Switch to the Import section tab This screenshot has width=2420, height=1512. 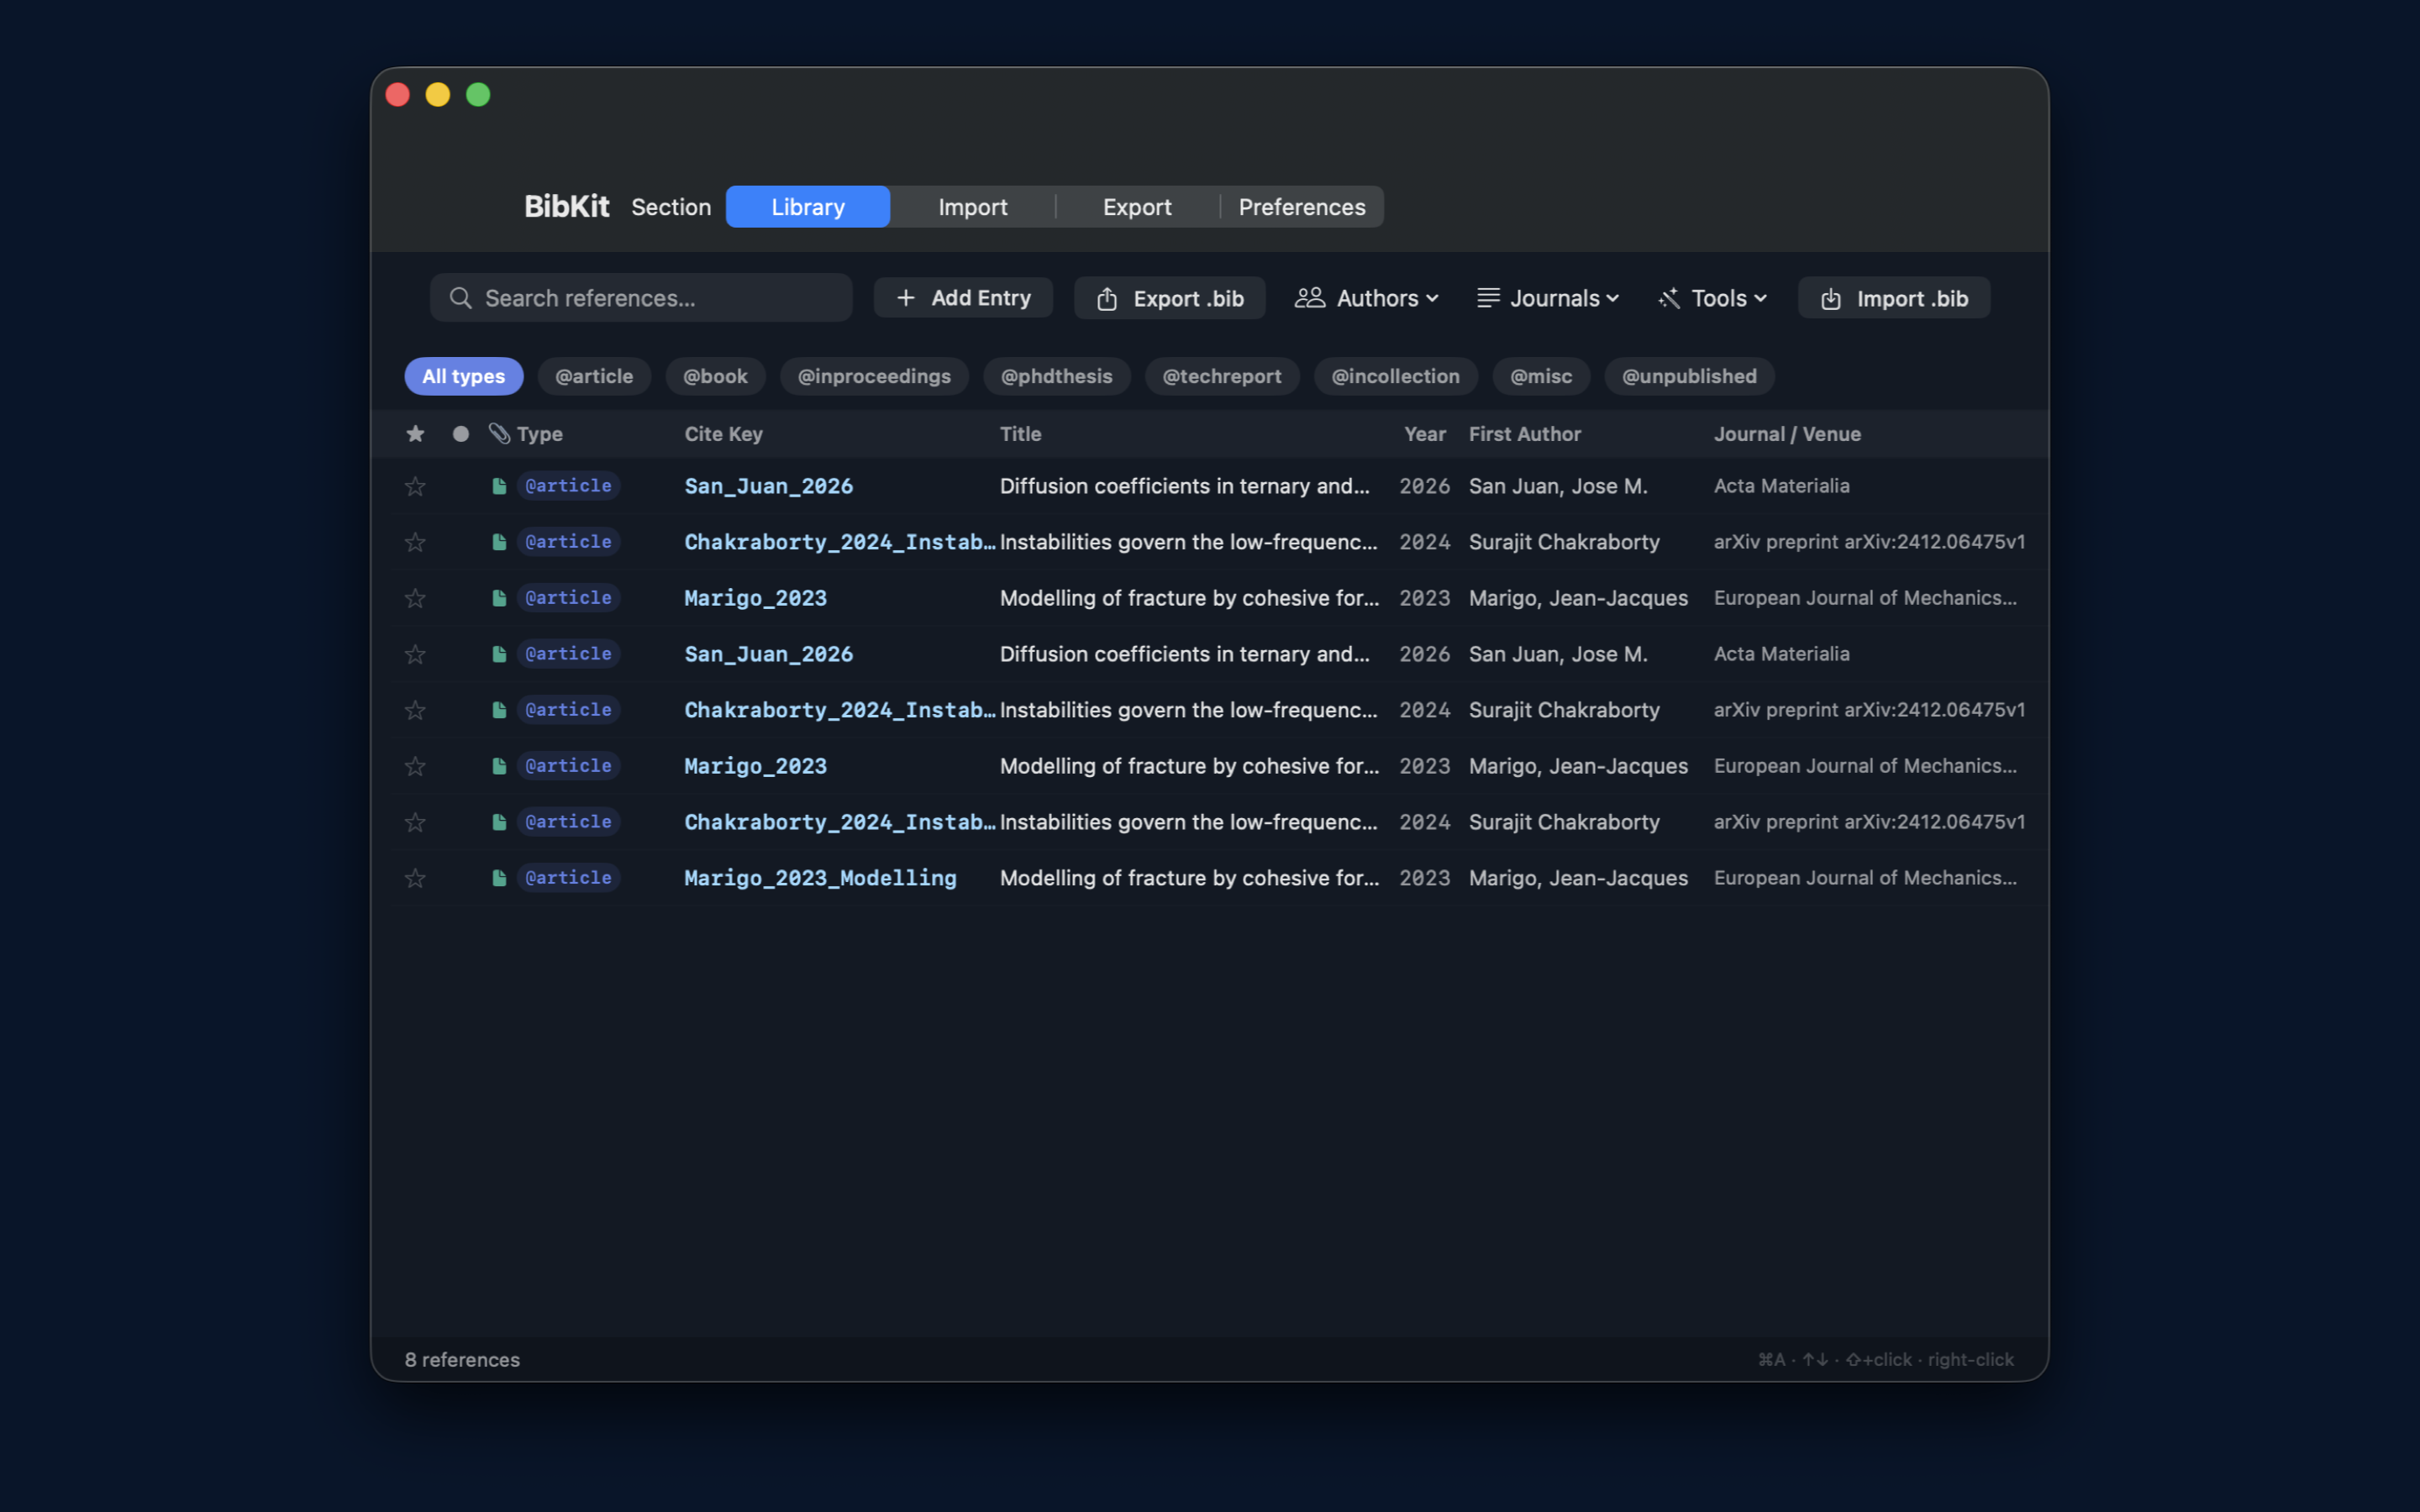click(973, 207)
